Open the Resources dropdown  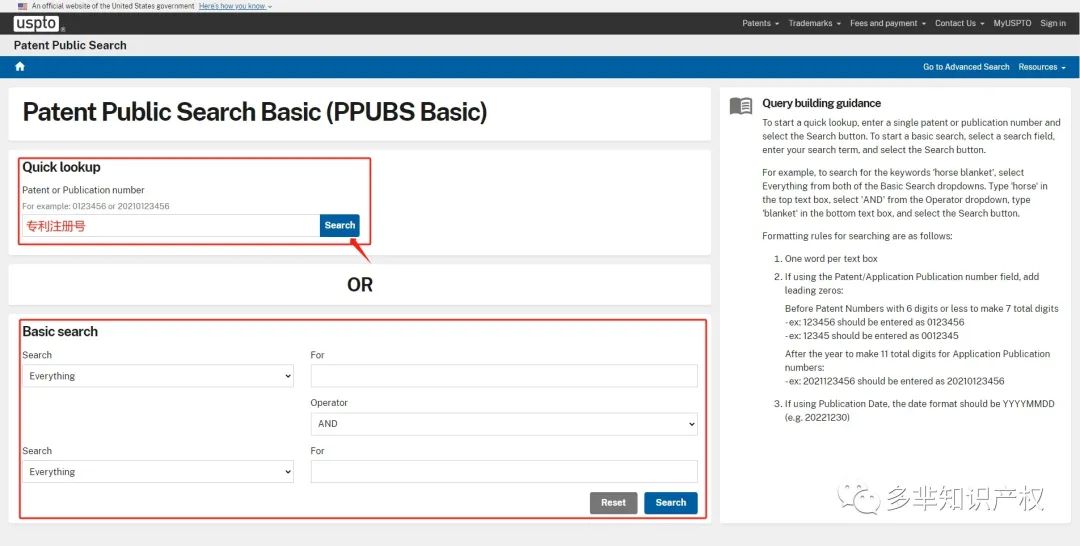click(x=1041, y=67)
